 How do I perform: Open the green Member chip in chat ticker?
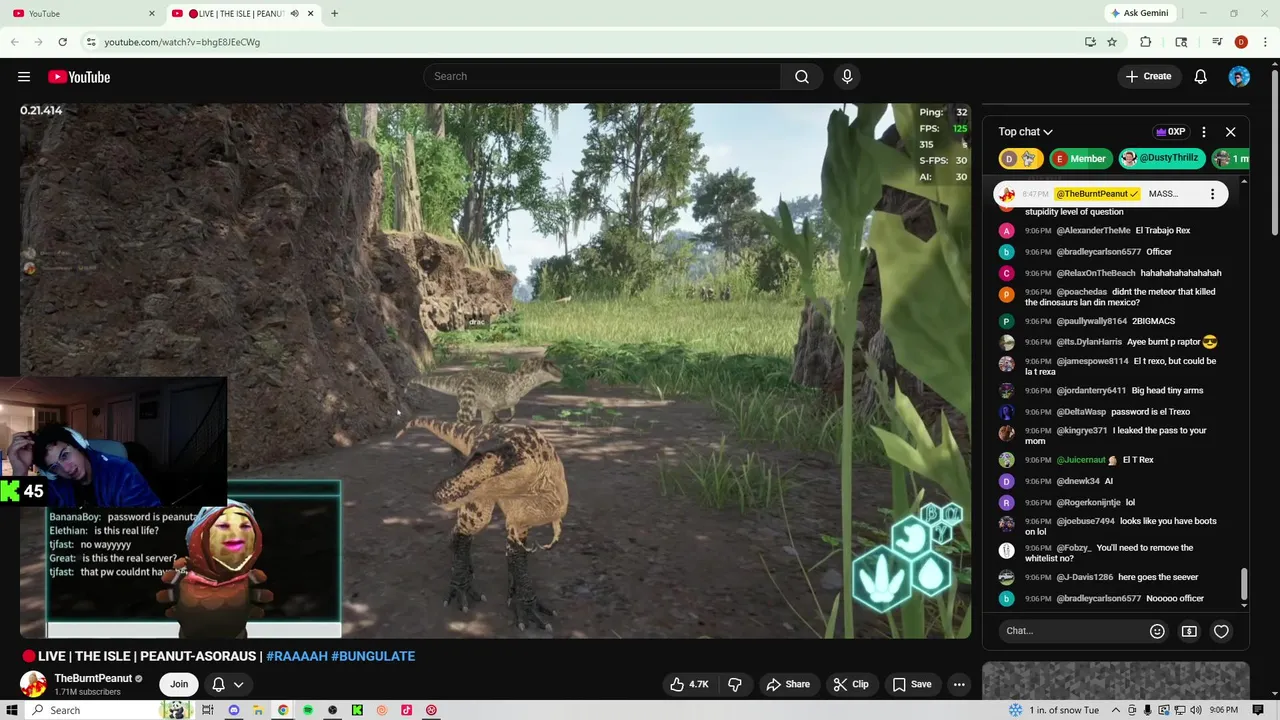(x=1080, y=159)
